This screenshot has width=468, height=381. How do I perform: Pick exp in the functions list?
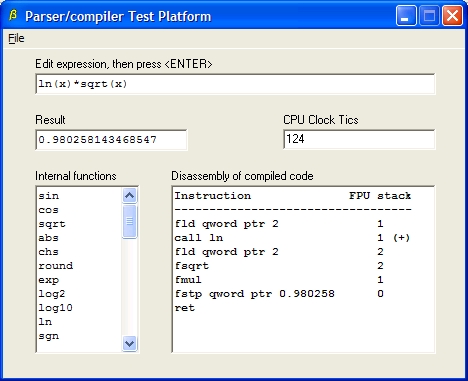(x=49, y=280)
